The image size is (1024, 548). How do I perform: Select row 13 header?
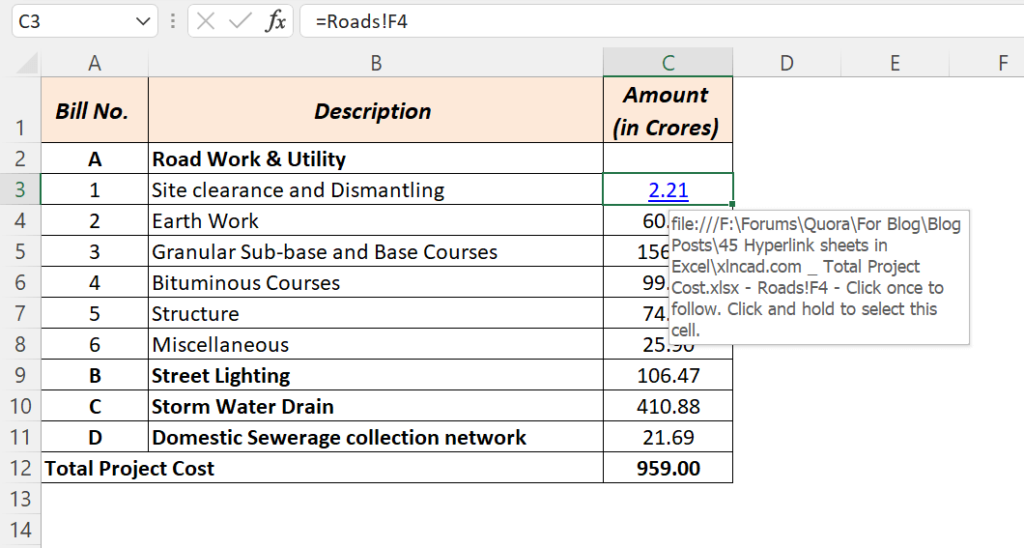(20, 499)
